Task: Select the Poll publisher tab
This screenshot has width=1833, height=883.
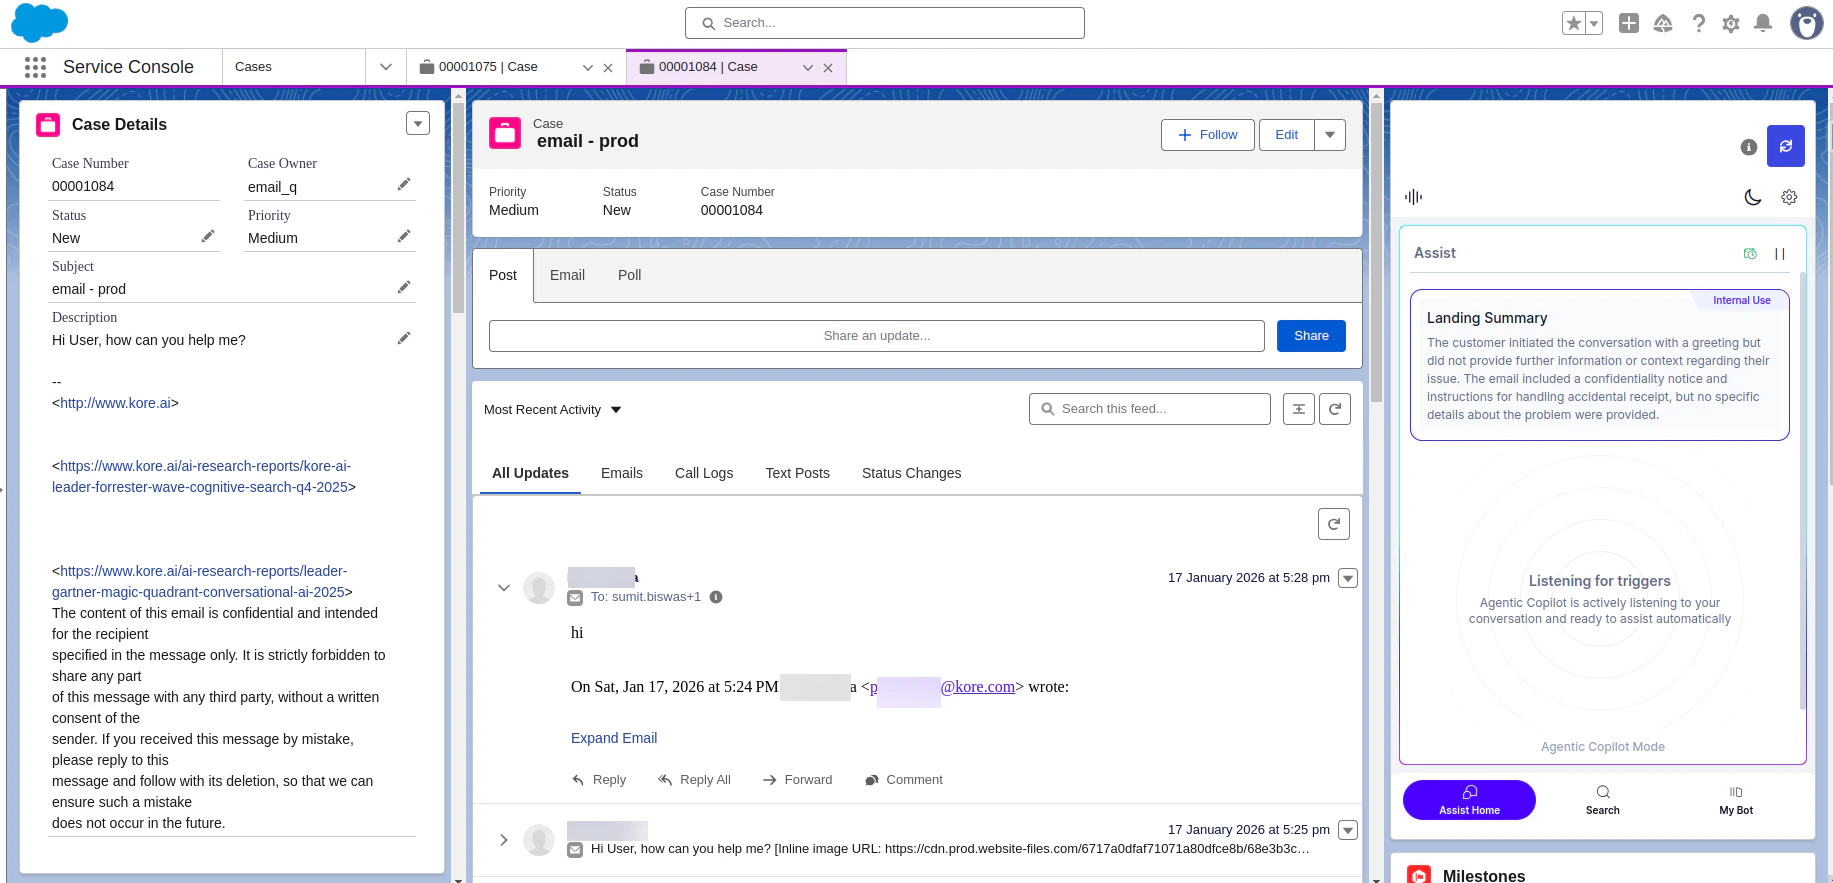Action: click(x=629, y=275)
